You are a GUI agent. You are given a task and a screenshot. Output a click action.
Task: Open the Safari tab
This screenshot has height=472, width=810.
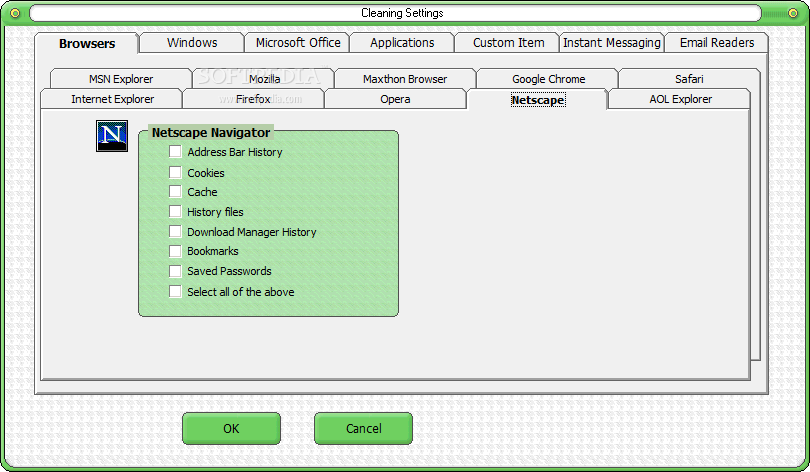pos(689,79)
